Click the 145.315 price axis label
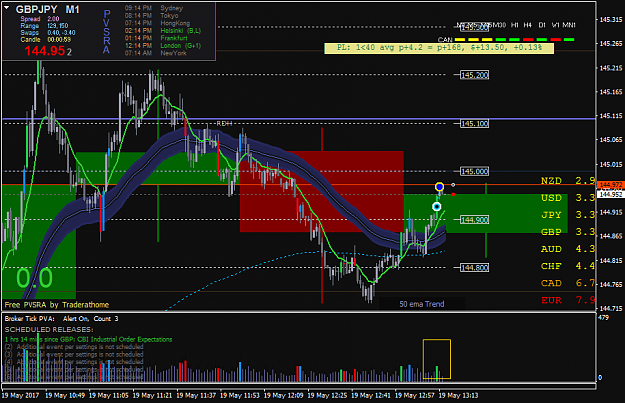Screen dimensions: 625x403 [x=611, y=20]
